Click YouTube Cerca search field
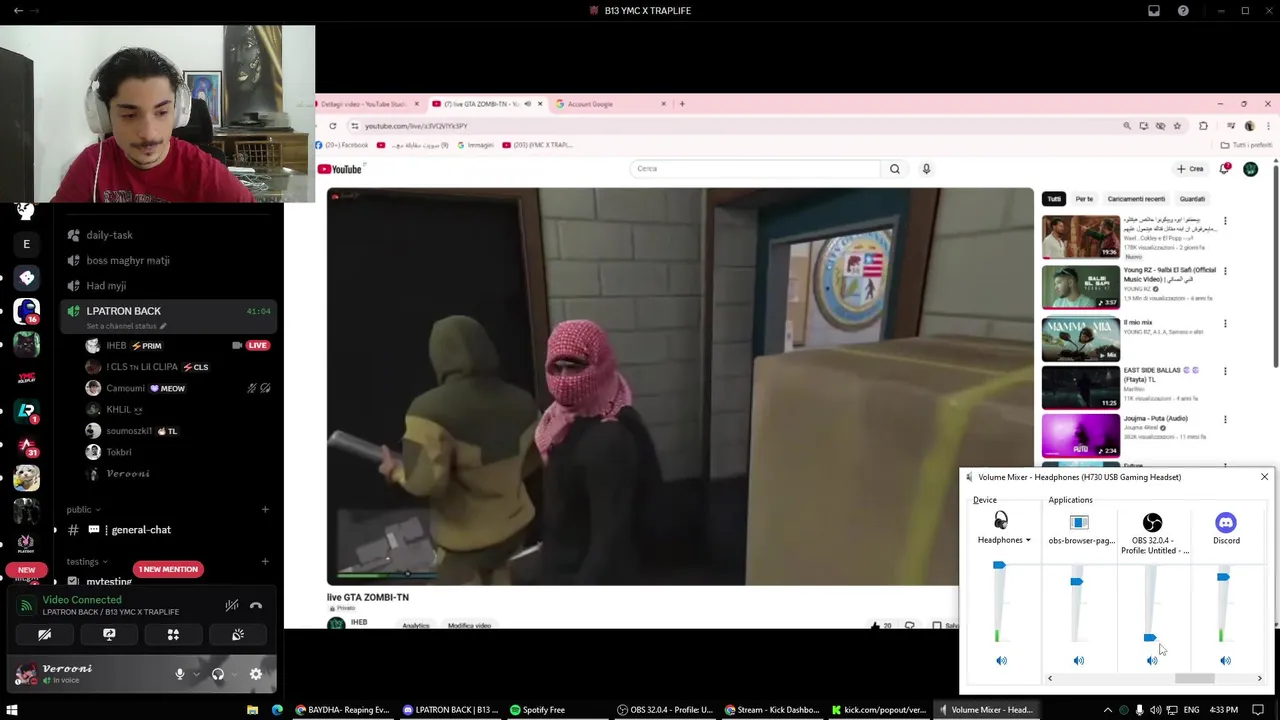The width and height of the screenshot is (1280, 720). click(756, 168)
